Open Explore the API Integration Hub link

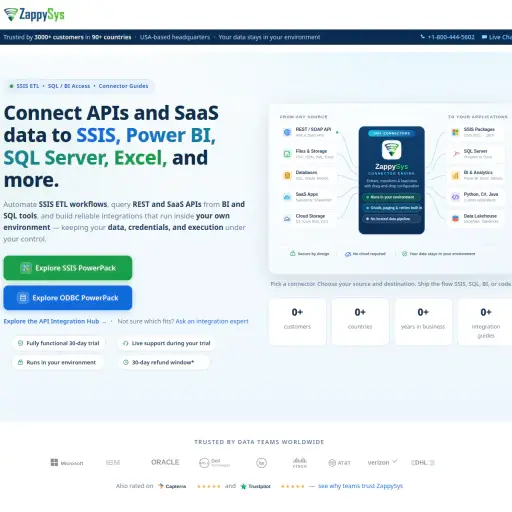tap(51, 321)
